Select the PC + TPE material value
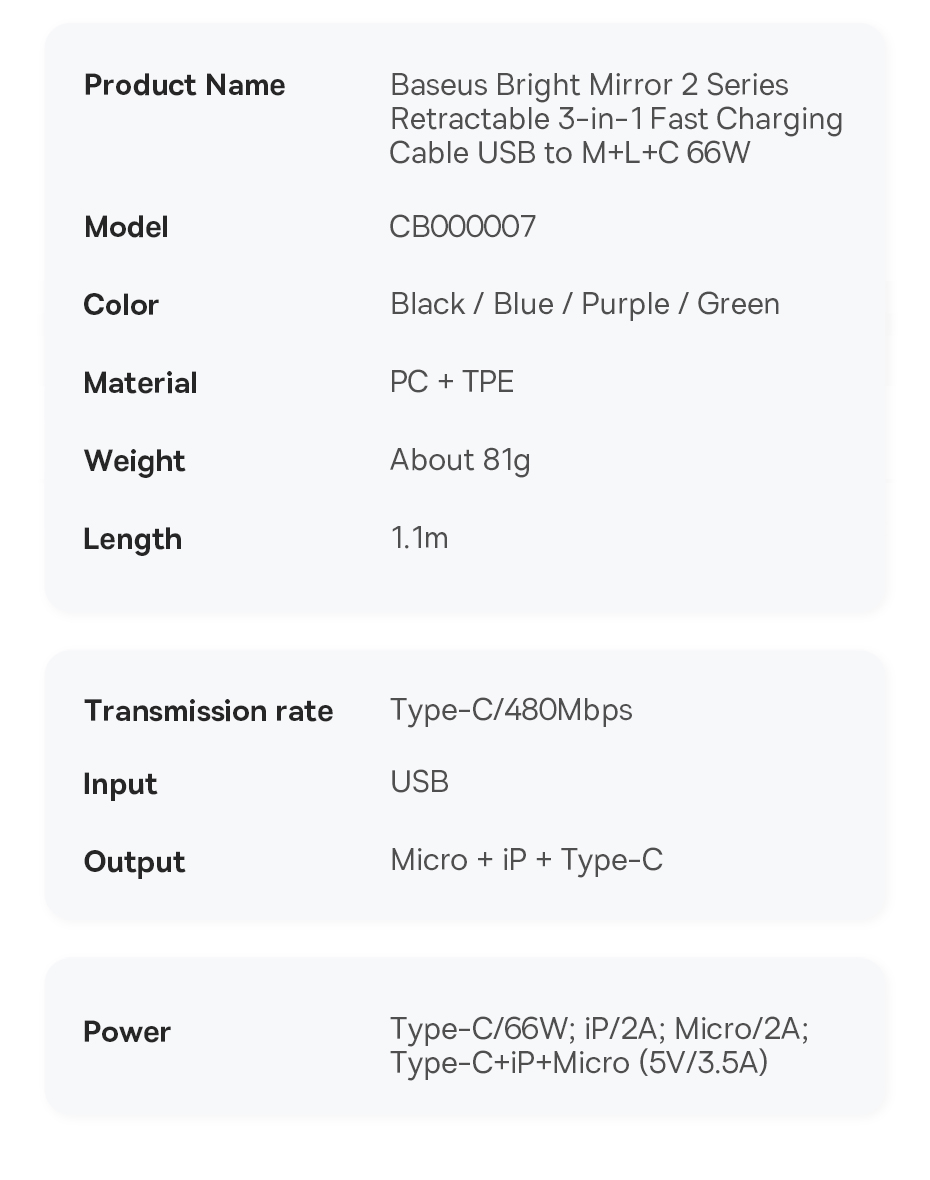 pos(451,382)
